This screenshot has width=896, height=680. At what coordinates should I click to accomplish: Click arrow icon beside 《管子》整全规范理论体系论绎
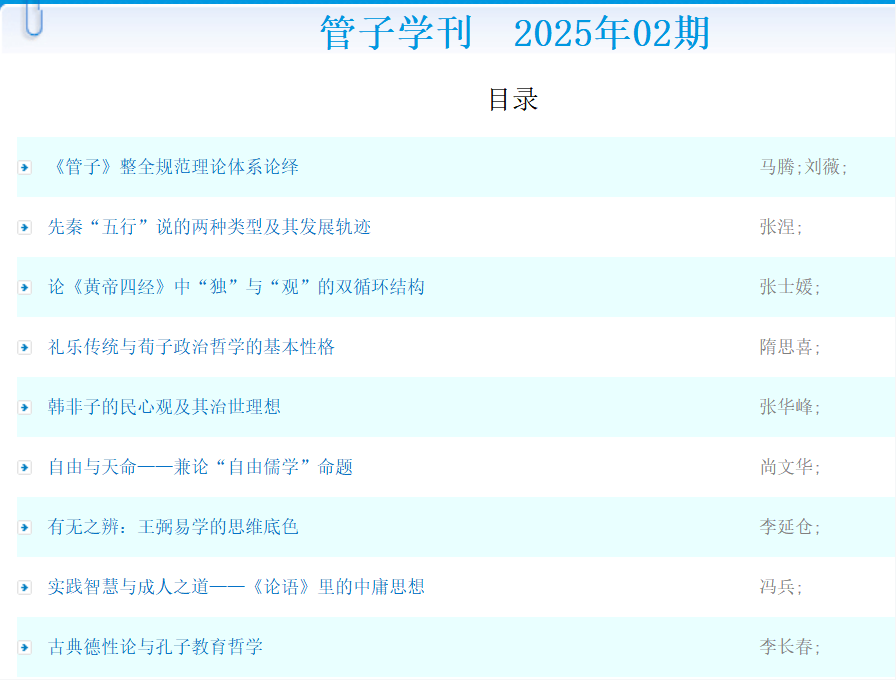point(25,167)
